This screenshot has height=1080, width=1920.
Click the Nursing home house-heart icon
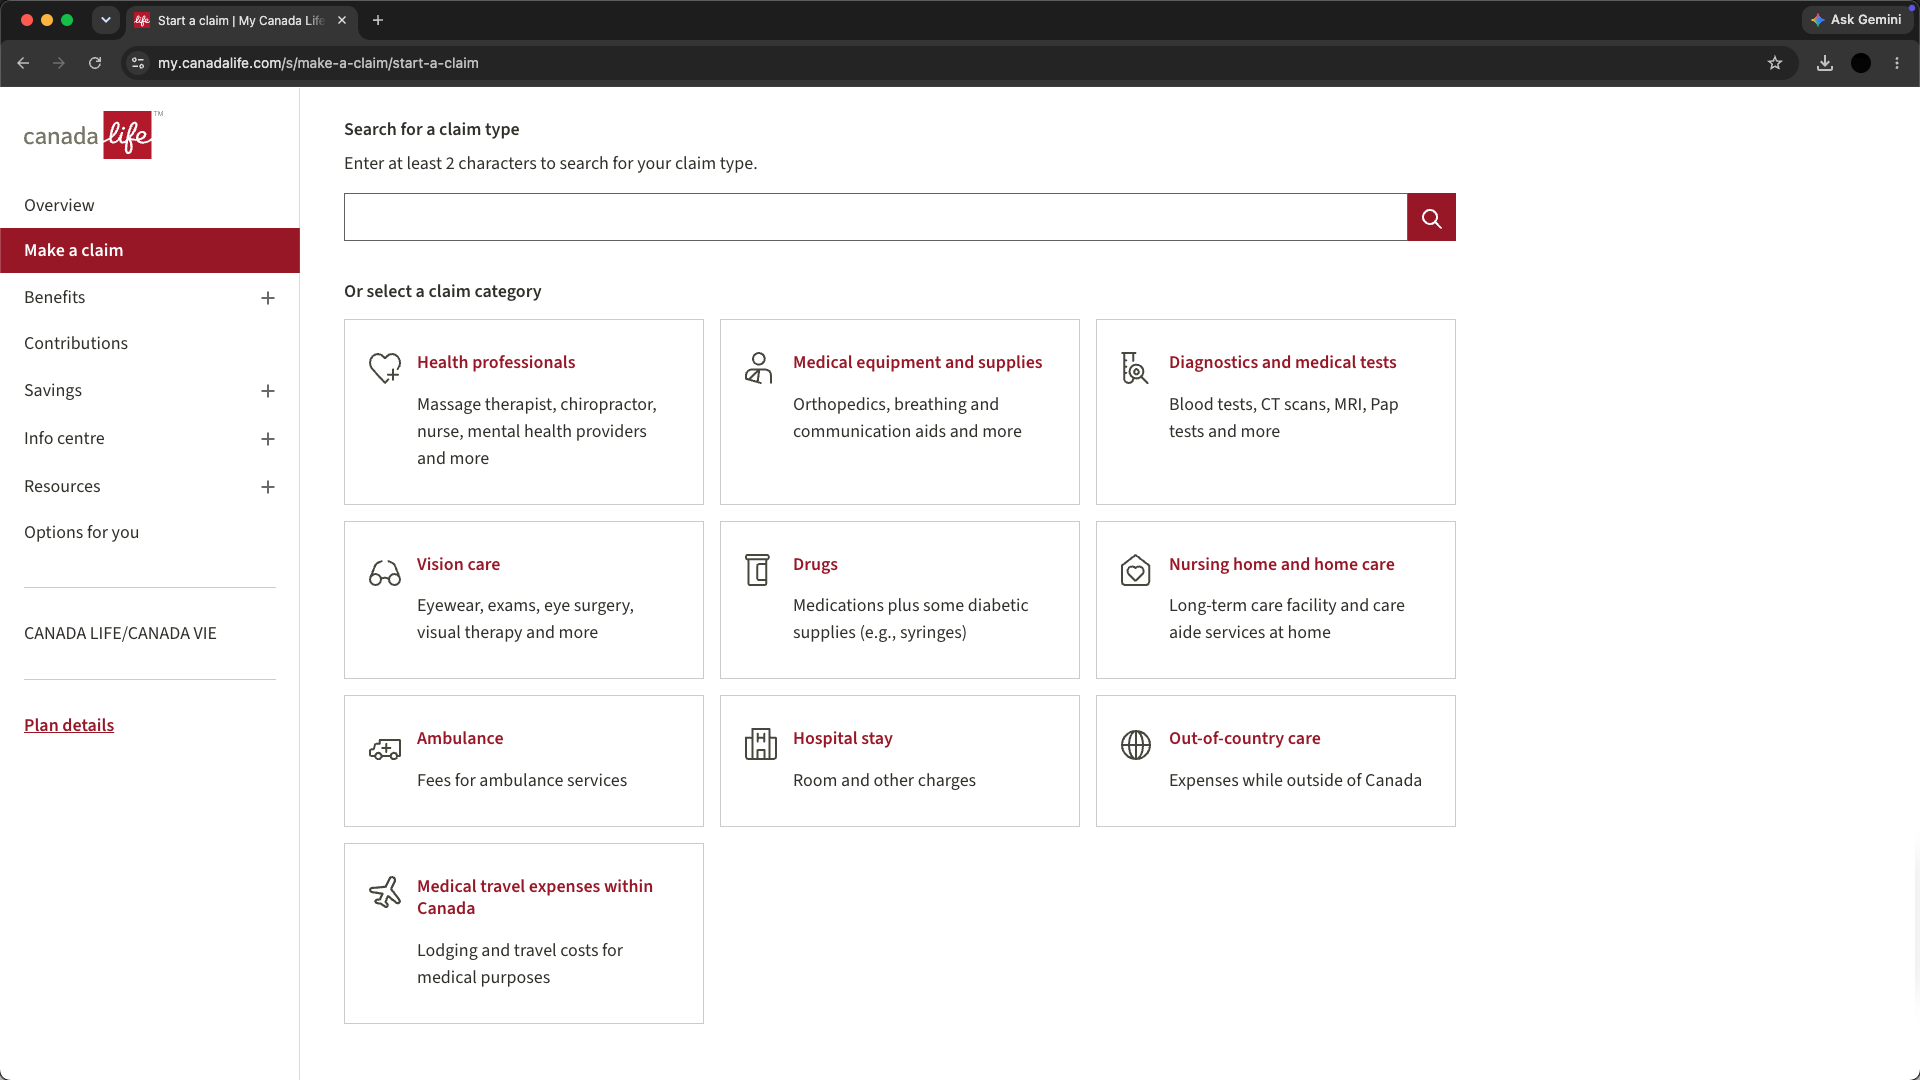[x=1135, y=570]
